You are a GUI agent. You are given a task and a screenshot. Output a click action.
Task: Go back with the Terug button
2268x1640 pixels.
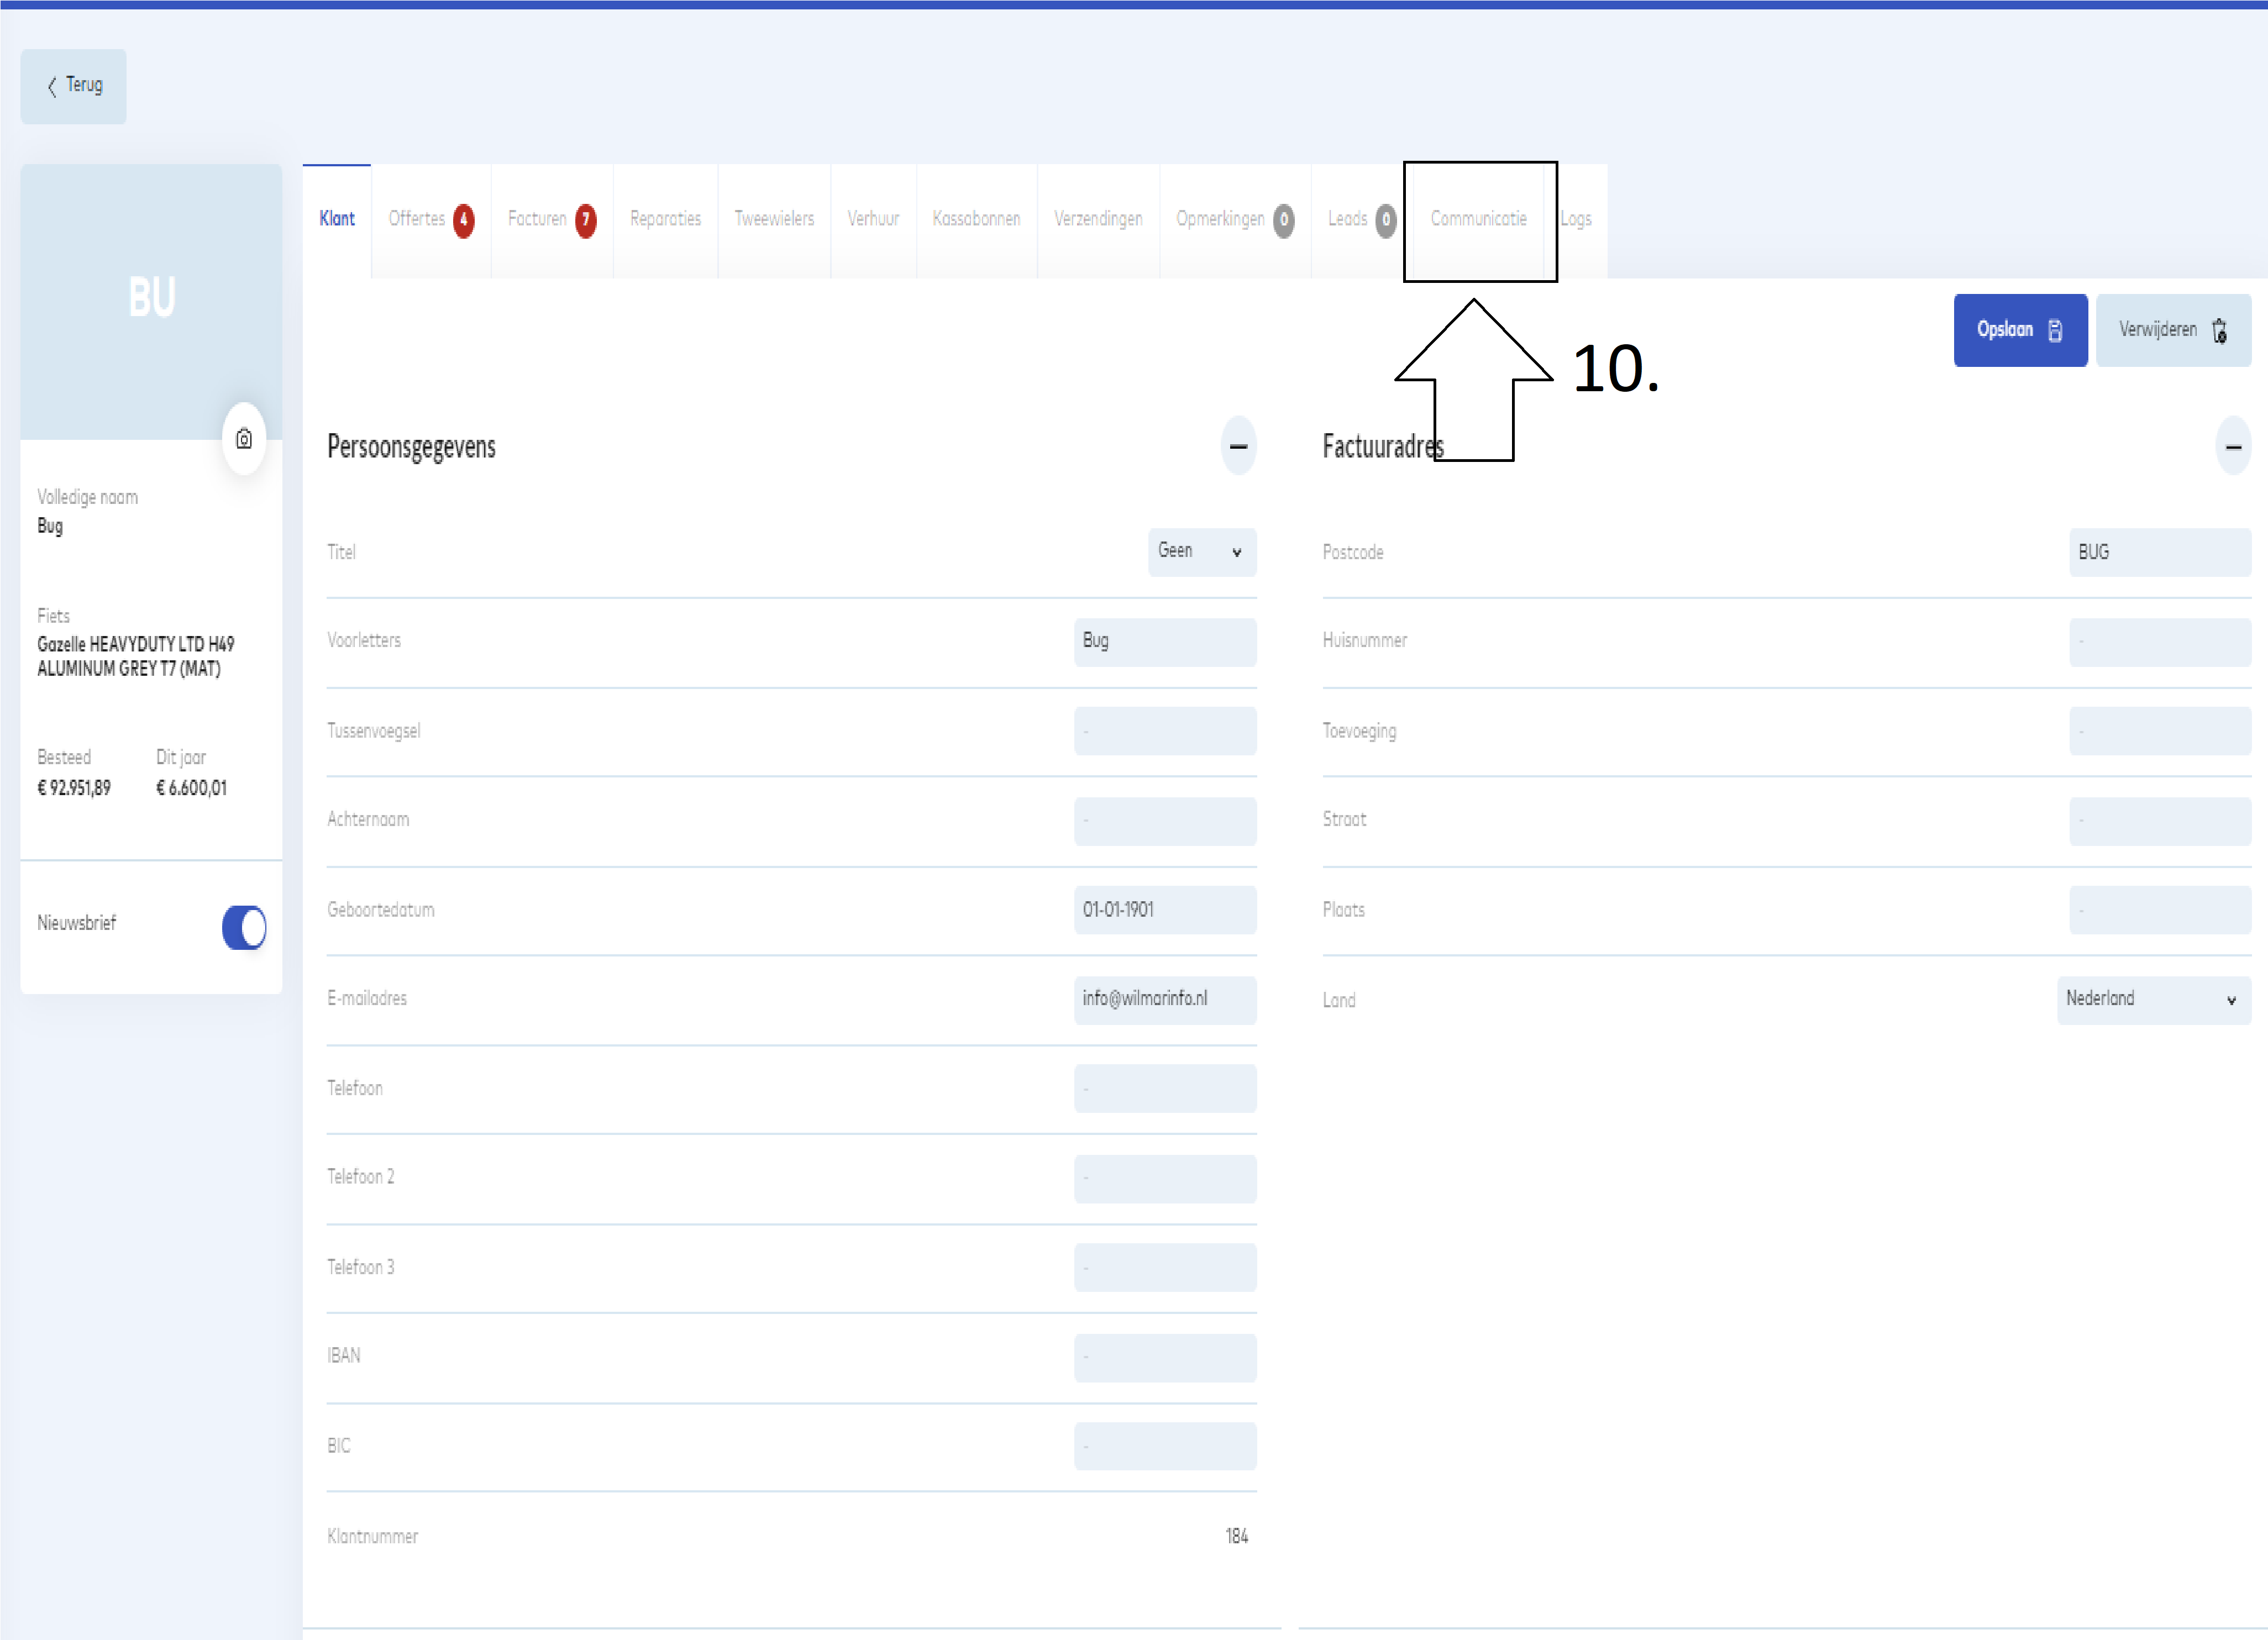74,86
